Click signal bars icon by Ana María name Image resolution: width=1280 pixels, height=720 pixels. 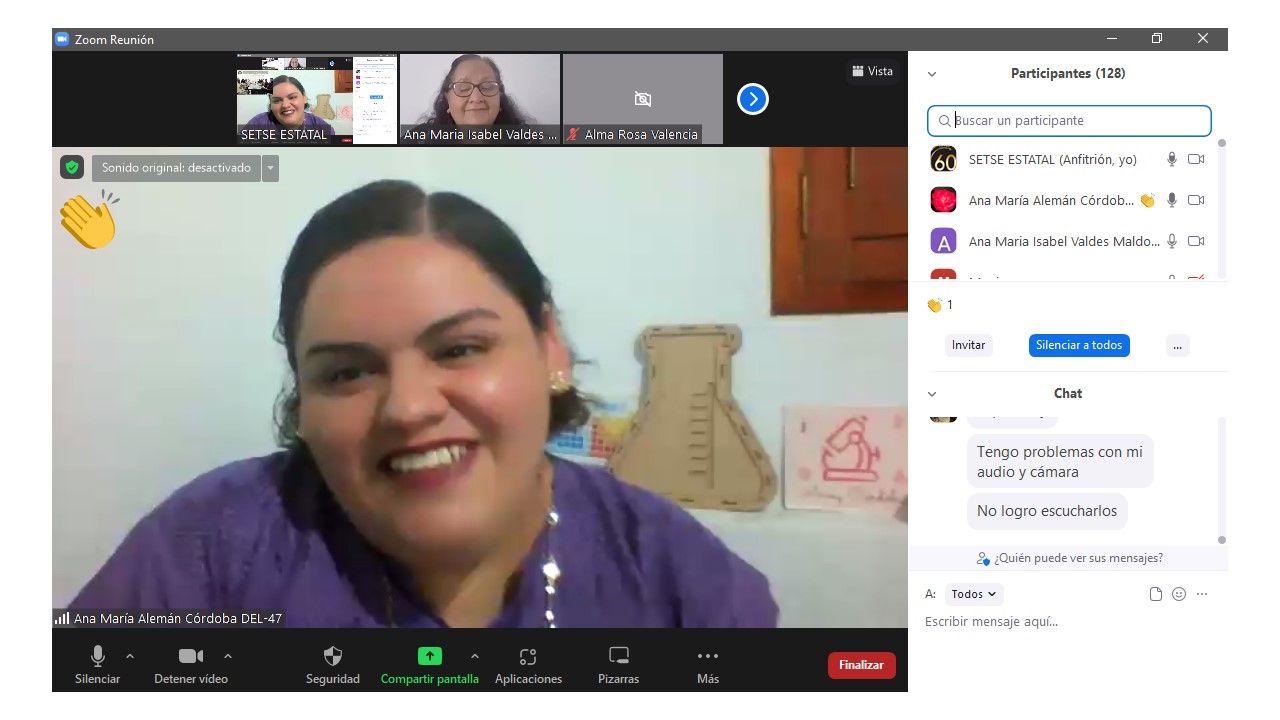click(x=62, y=619)
